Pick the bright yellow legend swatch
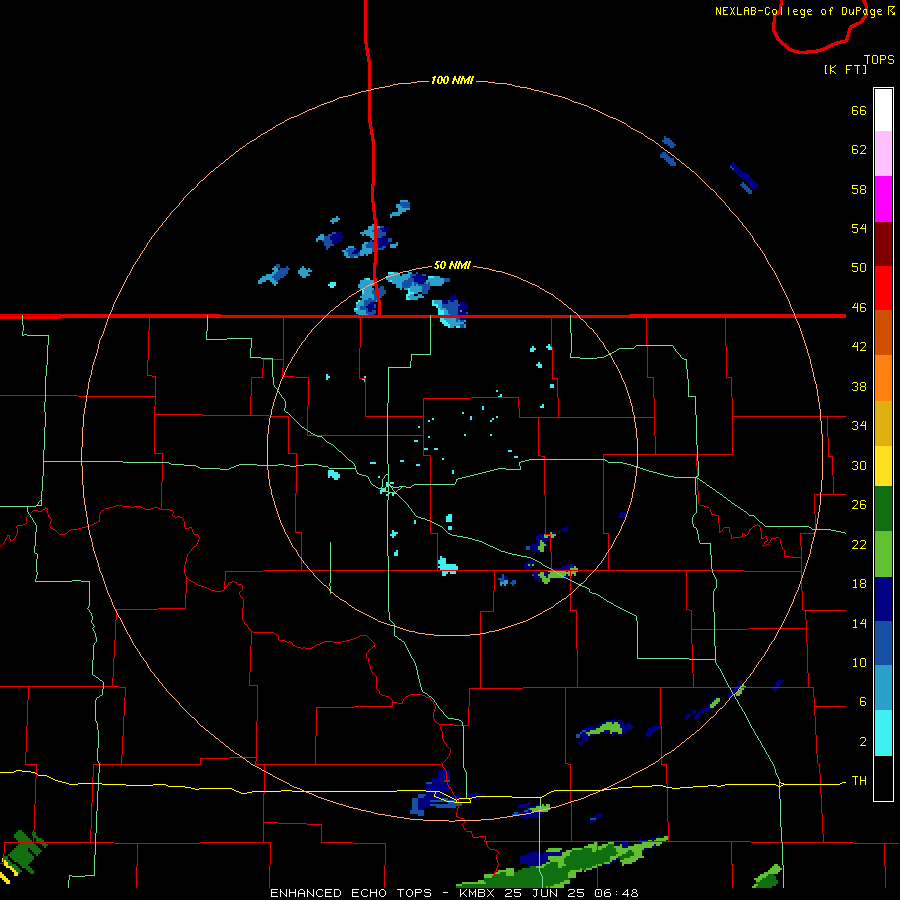The image size is (900, 900). 883,465
